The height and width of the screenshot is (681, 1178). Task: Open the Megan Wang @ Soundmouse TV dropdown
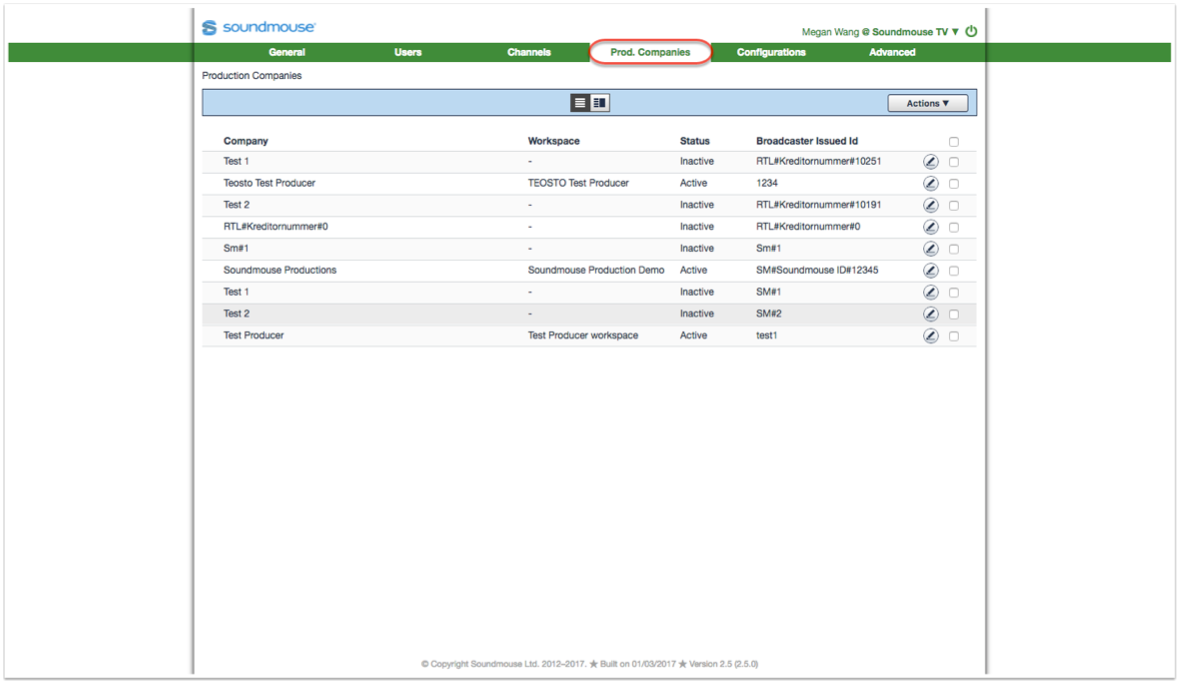pos(880,32)
